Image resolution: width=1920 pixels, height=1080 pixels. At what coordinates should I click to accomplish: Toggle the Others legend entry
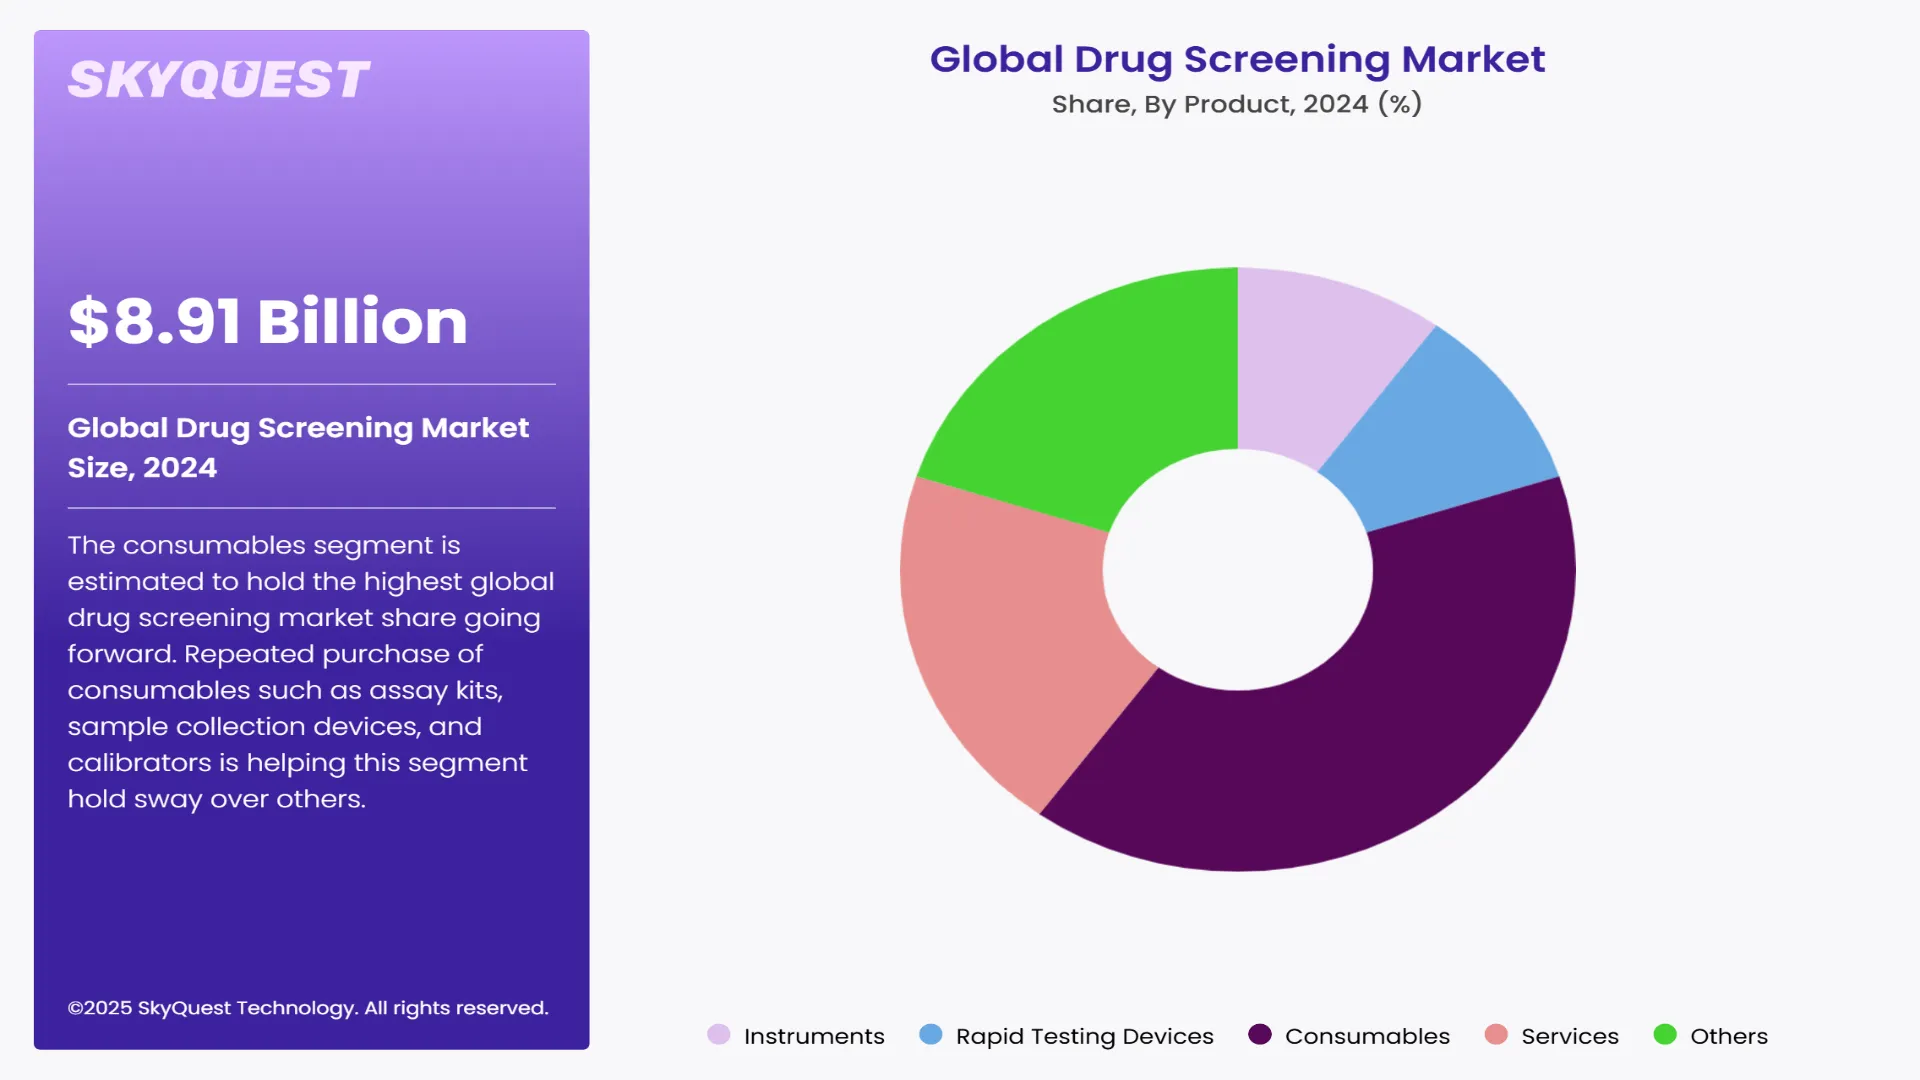[x=1728, y=1036]
